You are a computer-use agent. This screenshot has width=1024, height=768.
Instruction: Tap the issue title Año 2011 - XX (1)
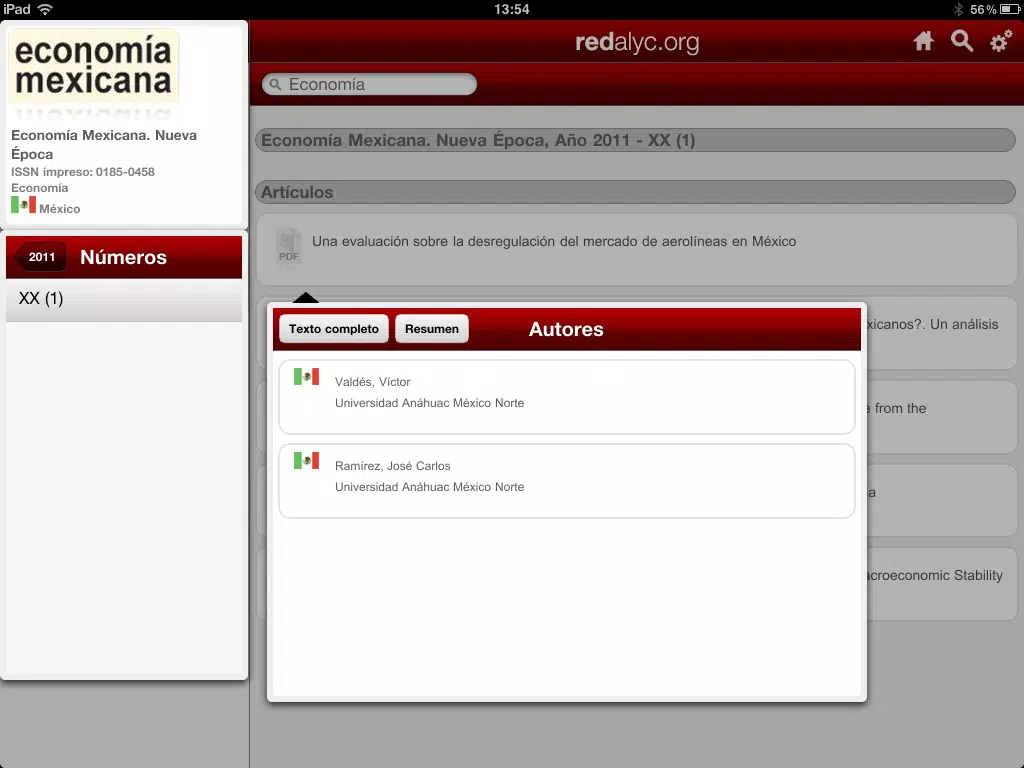click(635, 140)
